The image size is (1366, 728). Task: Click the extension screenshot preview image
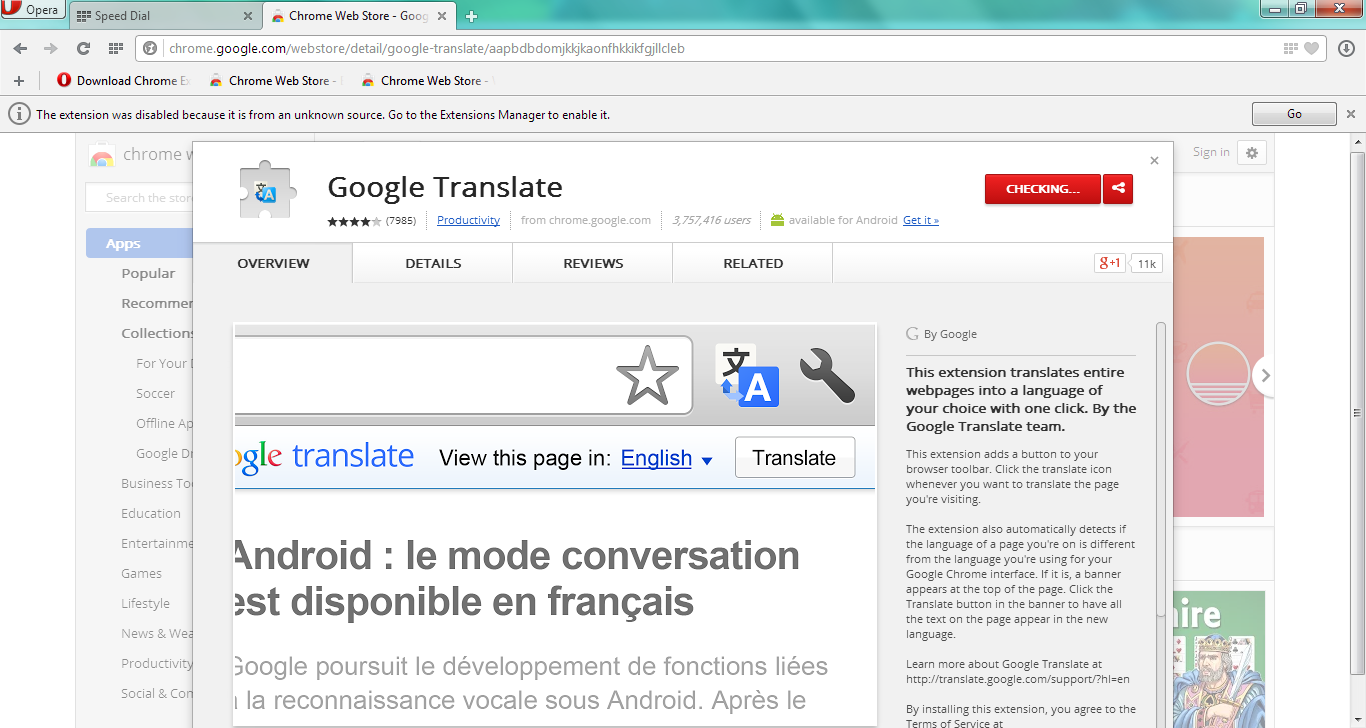(x=555, y=524)
